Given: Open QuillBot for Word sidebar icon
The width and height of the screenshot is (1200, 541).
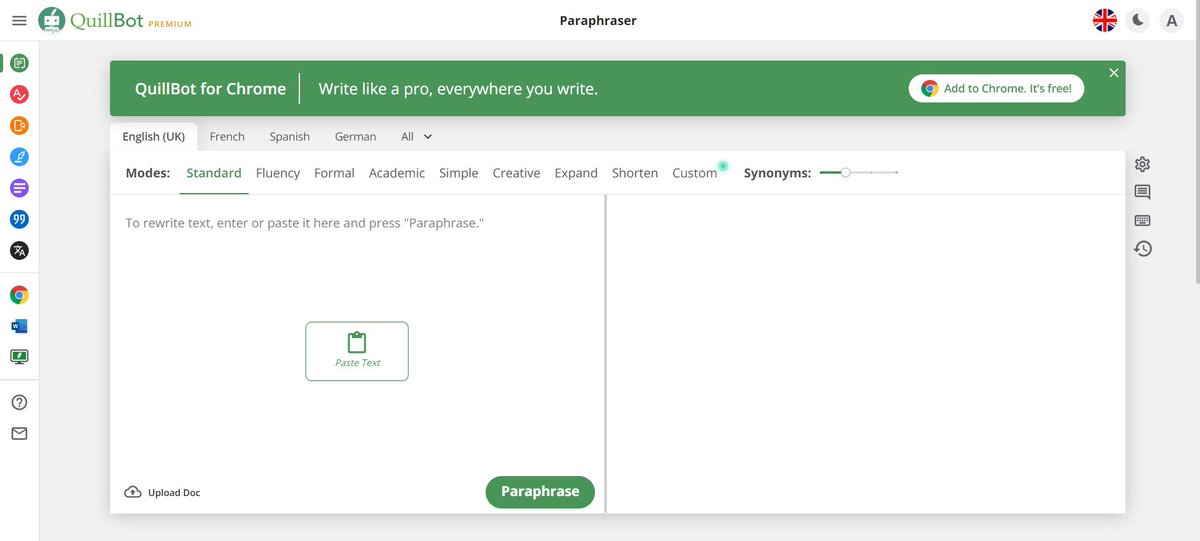Looking at the screenshot, I should (19, 326).
